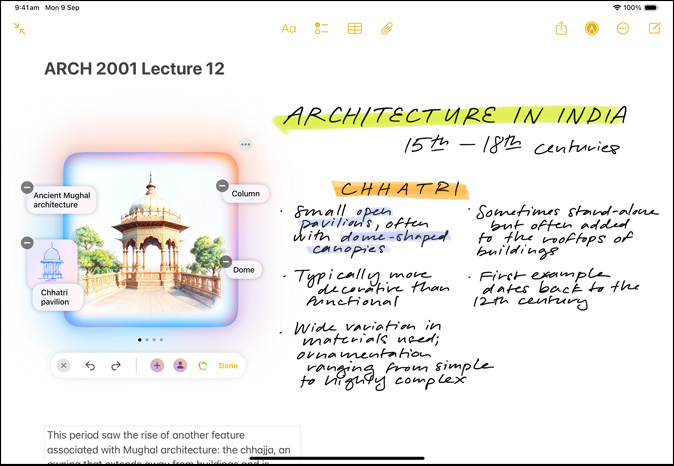Screen dimensions: 674x466
Task: Choose a person using the person icon
Action: coord(180,366)
